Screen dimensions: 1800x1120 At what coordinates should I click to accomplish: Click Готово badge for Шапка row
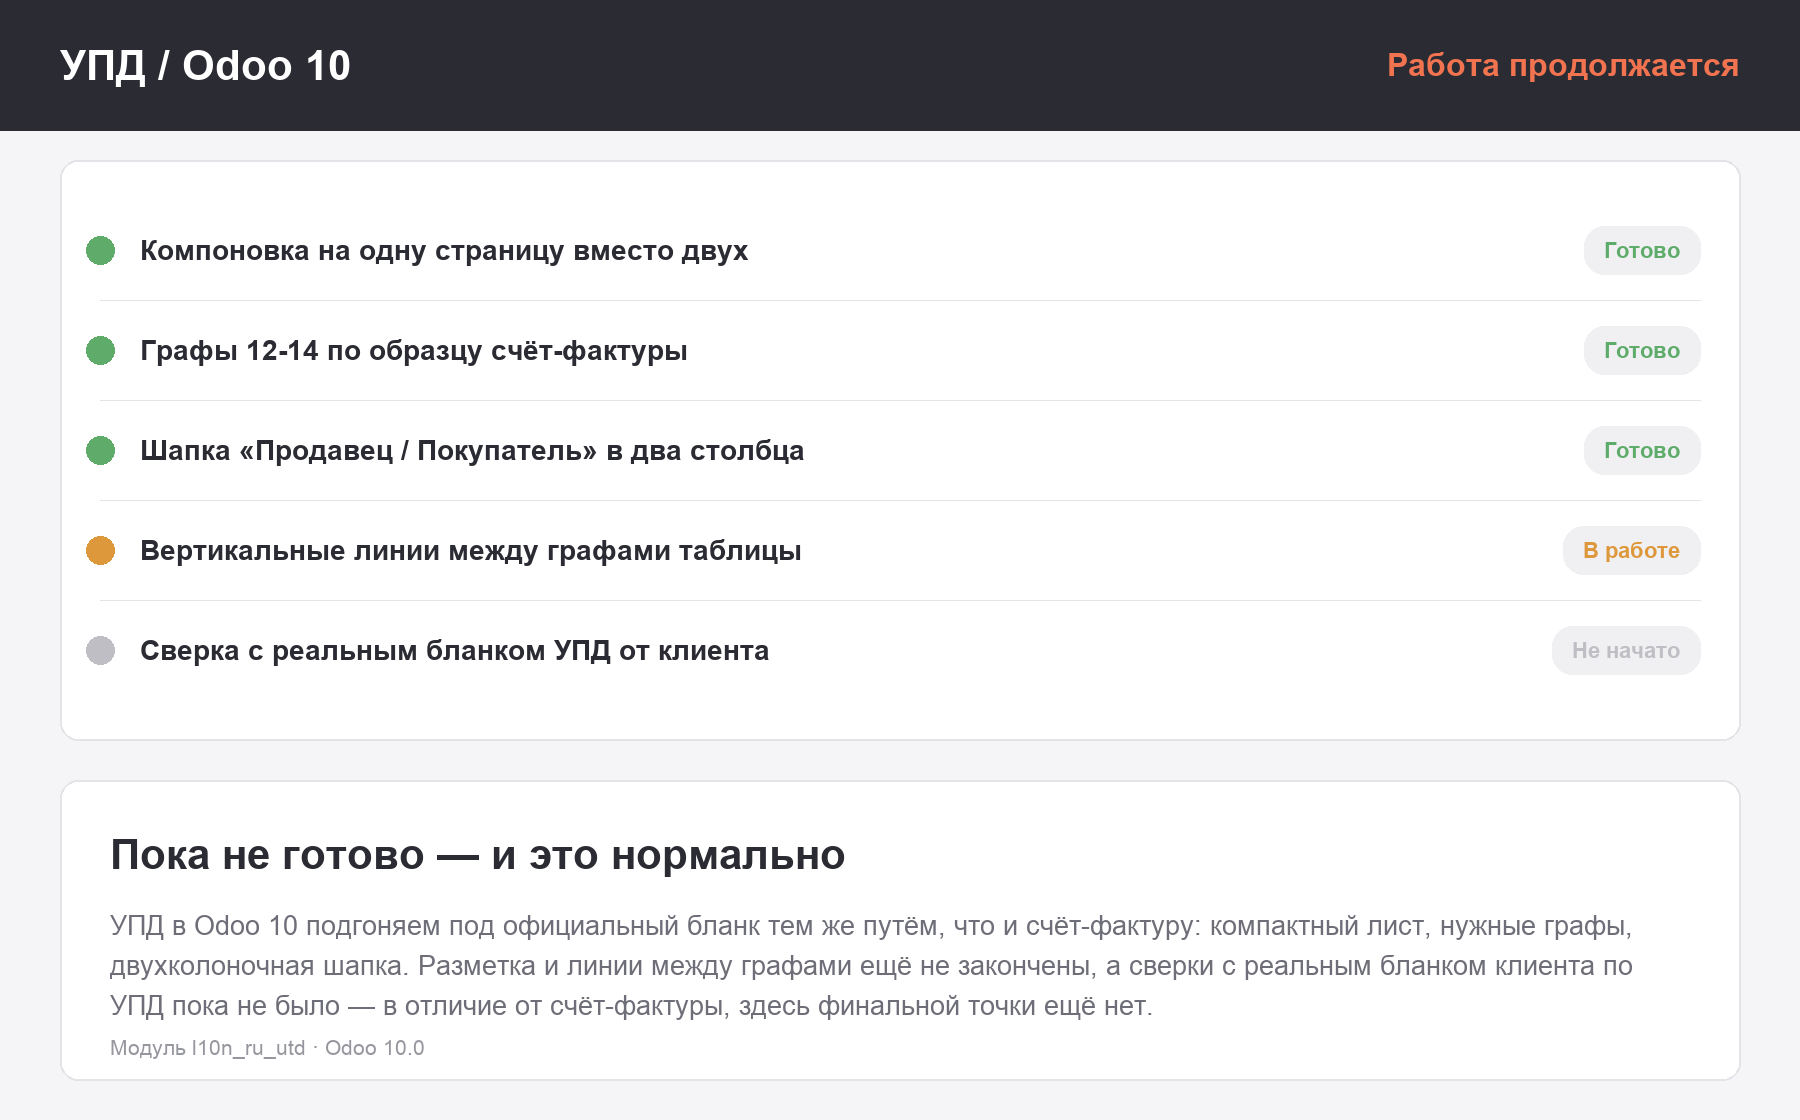[x=1642, y=450]
